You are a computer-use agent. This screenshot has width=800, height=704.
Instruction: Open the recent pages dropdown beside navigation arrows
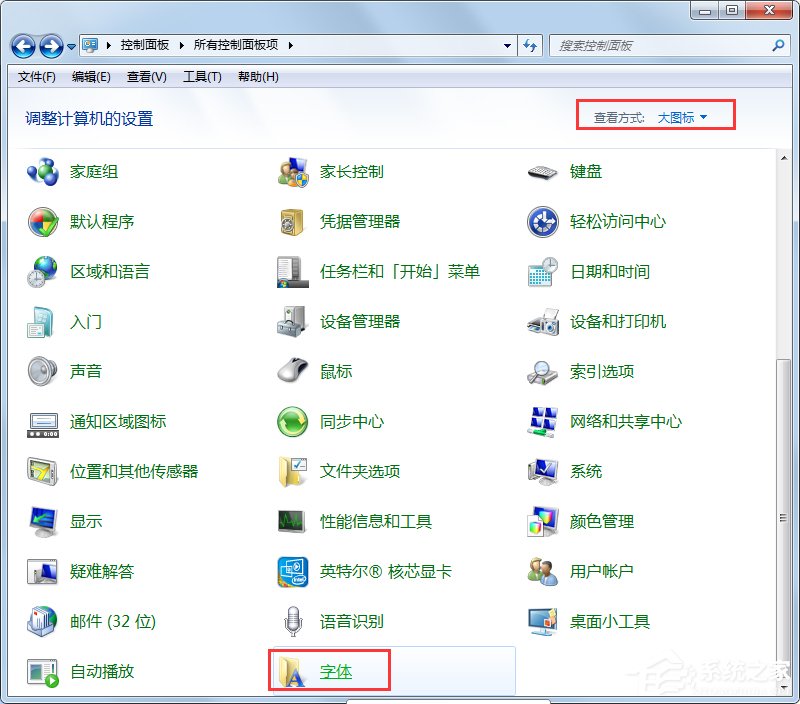tap(70, 45)
